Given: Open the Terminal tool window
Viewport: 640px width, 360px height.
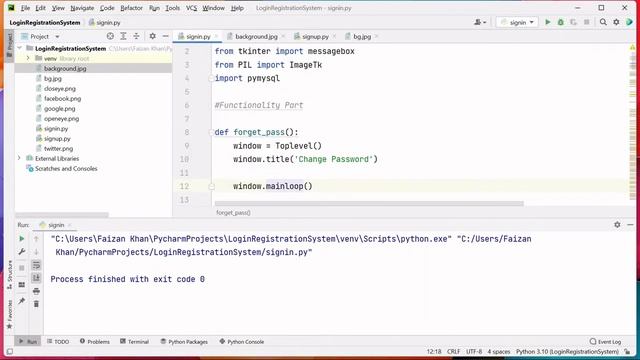Looking at the screenshot, I should [x=134, y=341].
